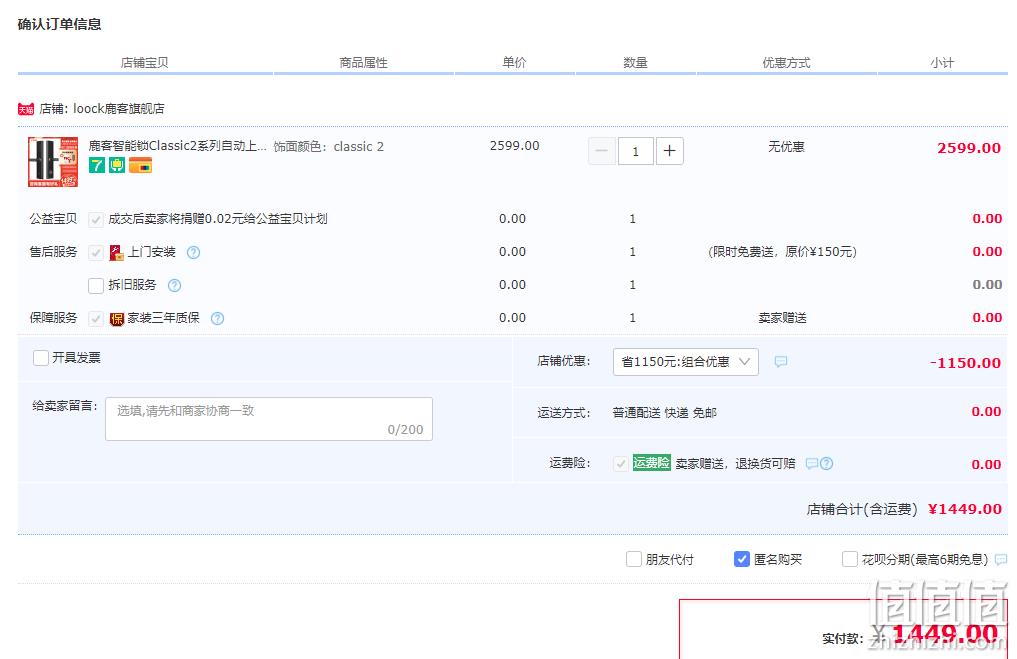Open help icon next to 家装三年质保
This screenshot has width=1017, height=659.
coord(217,318)
